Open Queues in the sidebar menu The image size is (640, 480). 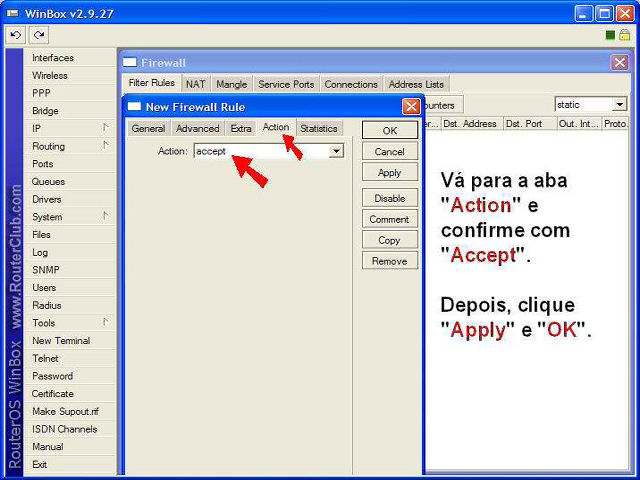(70, 182)
